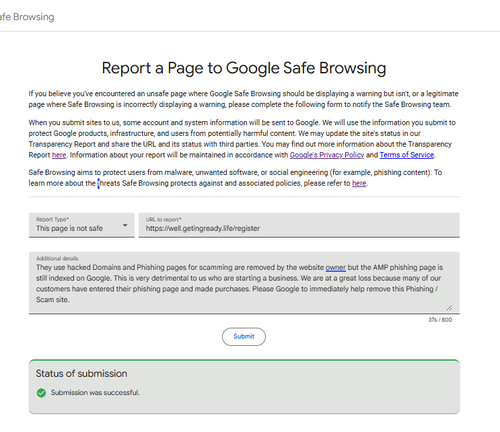500x432 pixels.
Task: Click the "Submission was successful." message
Action: (95, 393)
